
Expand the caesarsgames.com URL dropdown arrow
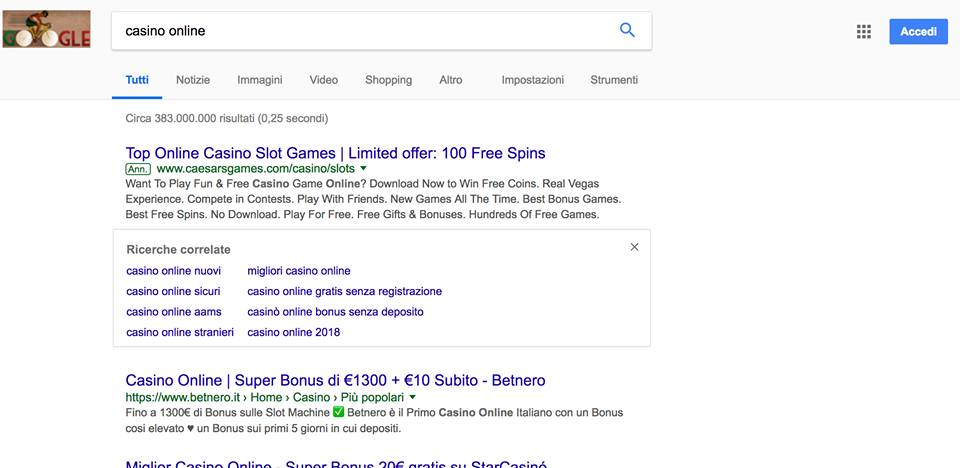pyautogui.click(x=363, y=168)
